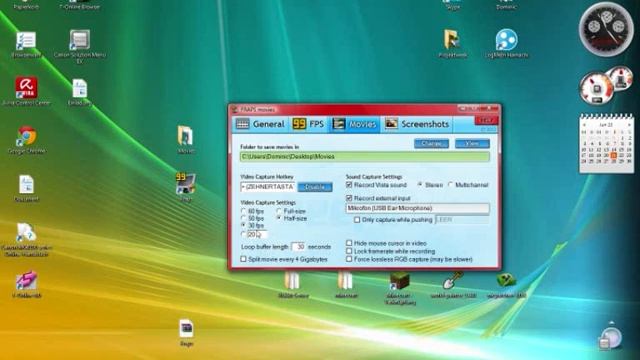This screenshot has height=360, width=640.
Task: Open the document icon below Google Chrome
Action: point(26,185)
